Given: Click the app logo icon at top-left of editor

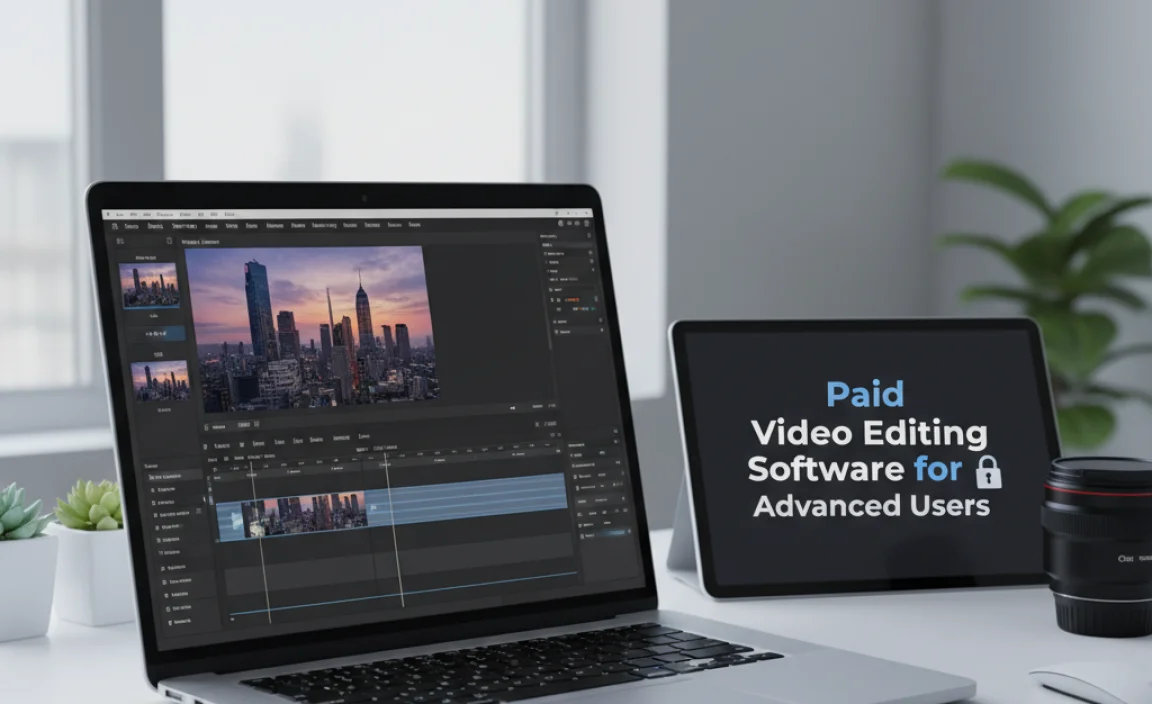Looking at the screenshot, I should pyautogui.click(x=113, y=226).
